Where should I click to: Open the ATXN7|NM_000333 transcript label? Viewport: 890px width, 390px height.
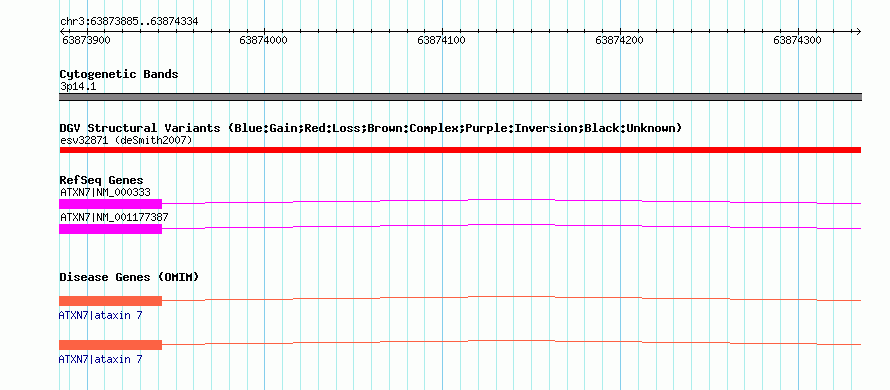click(105, 192)
